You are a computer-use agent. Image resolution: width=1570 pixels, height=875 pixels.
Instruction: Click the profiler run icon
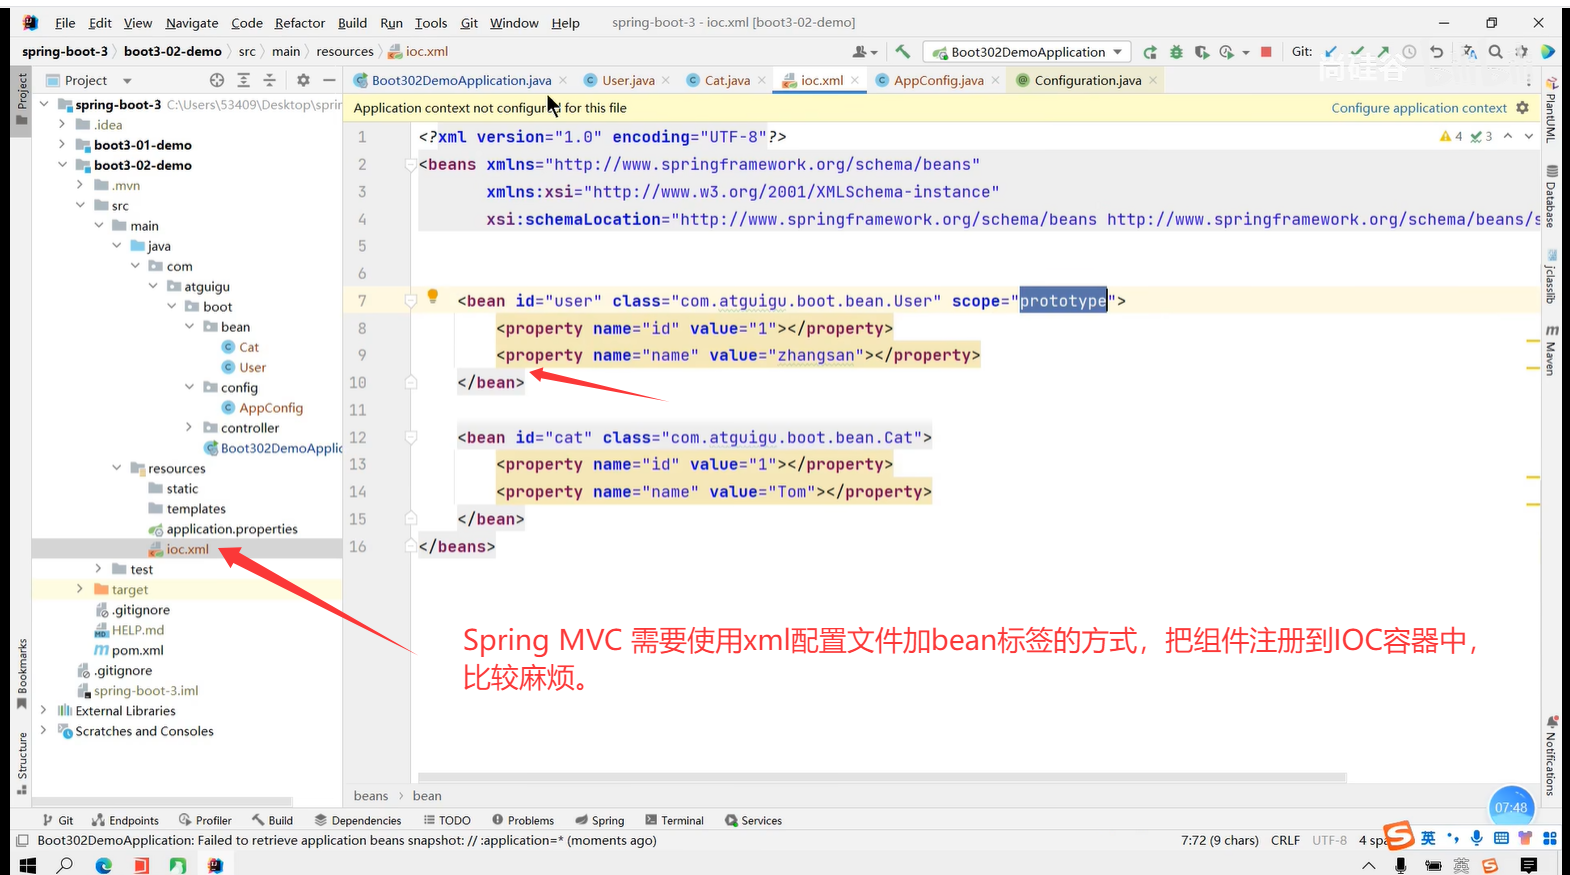(1226, 52)
